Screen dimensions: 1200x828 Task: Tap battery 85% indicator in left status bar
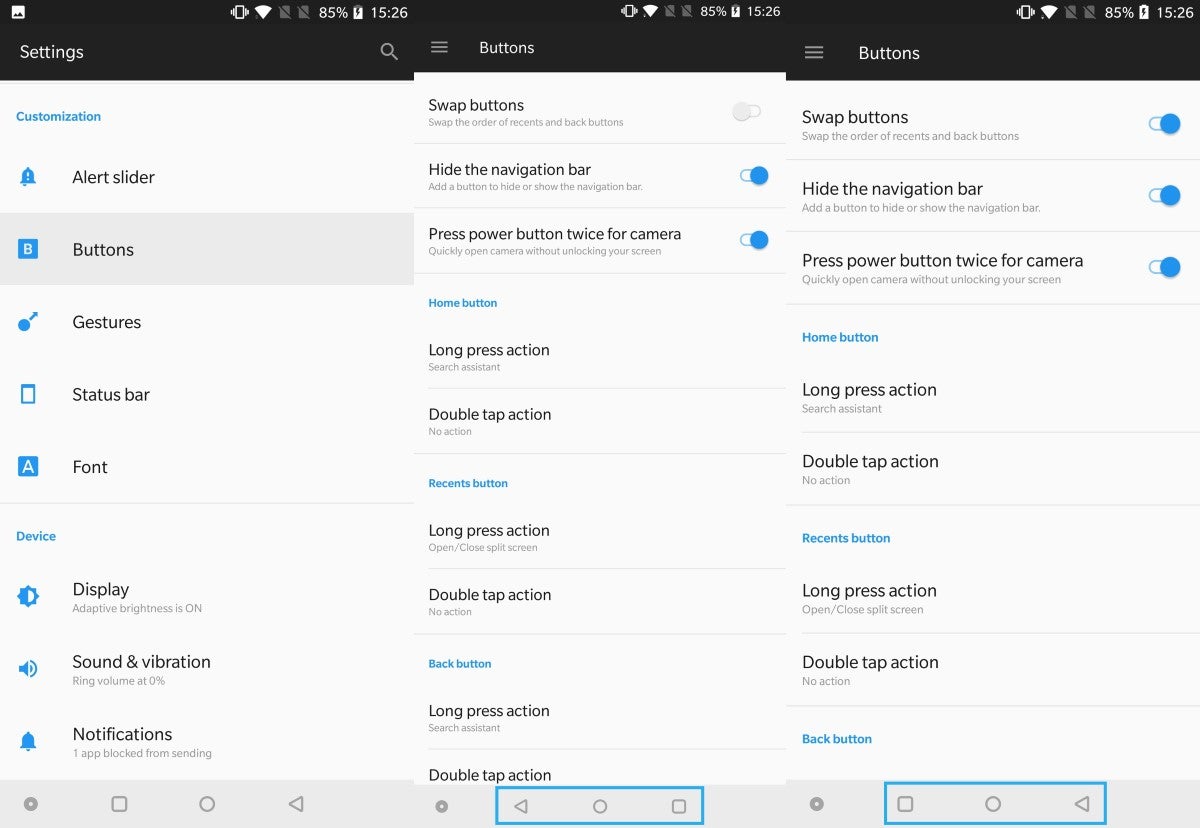[x=341, y=12]
